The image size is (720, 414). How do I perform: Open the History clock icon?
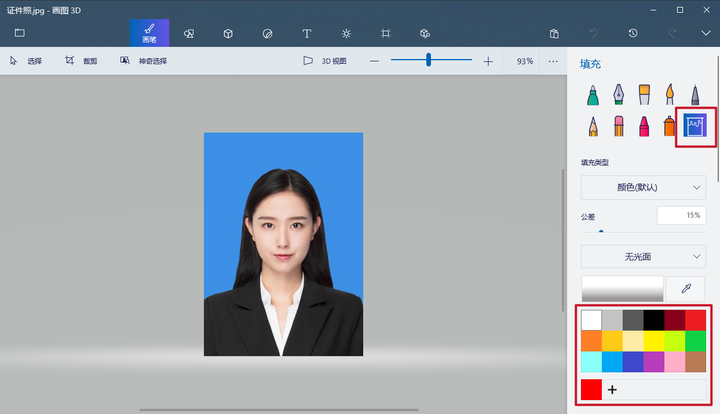633,33
